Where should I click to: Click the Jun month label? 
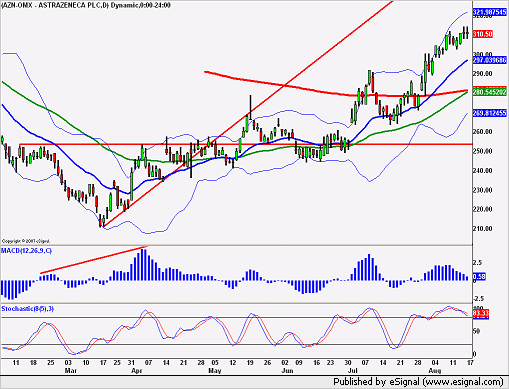point(287,371)
